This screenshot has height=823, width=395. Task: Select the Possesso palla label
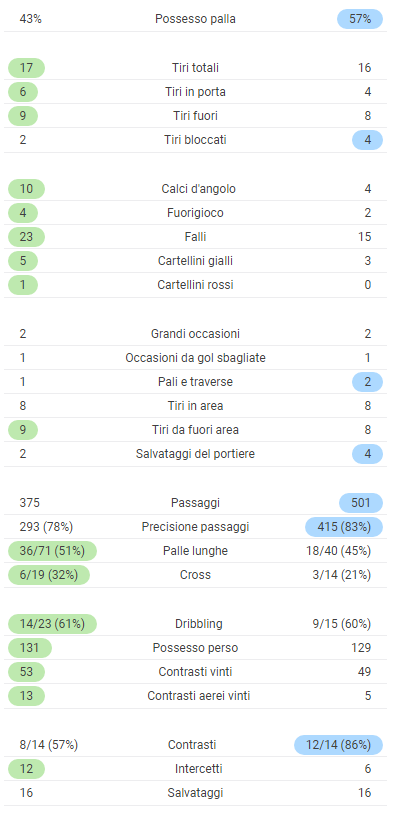[195, 19]
